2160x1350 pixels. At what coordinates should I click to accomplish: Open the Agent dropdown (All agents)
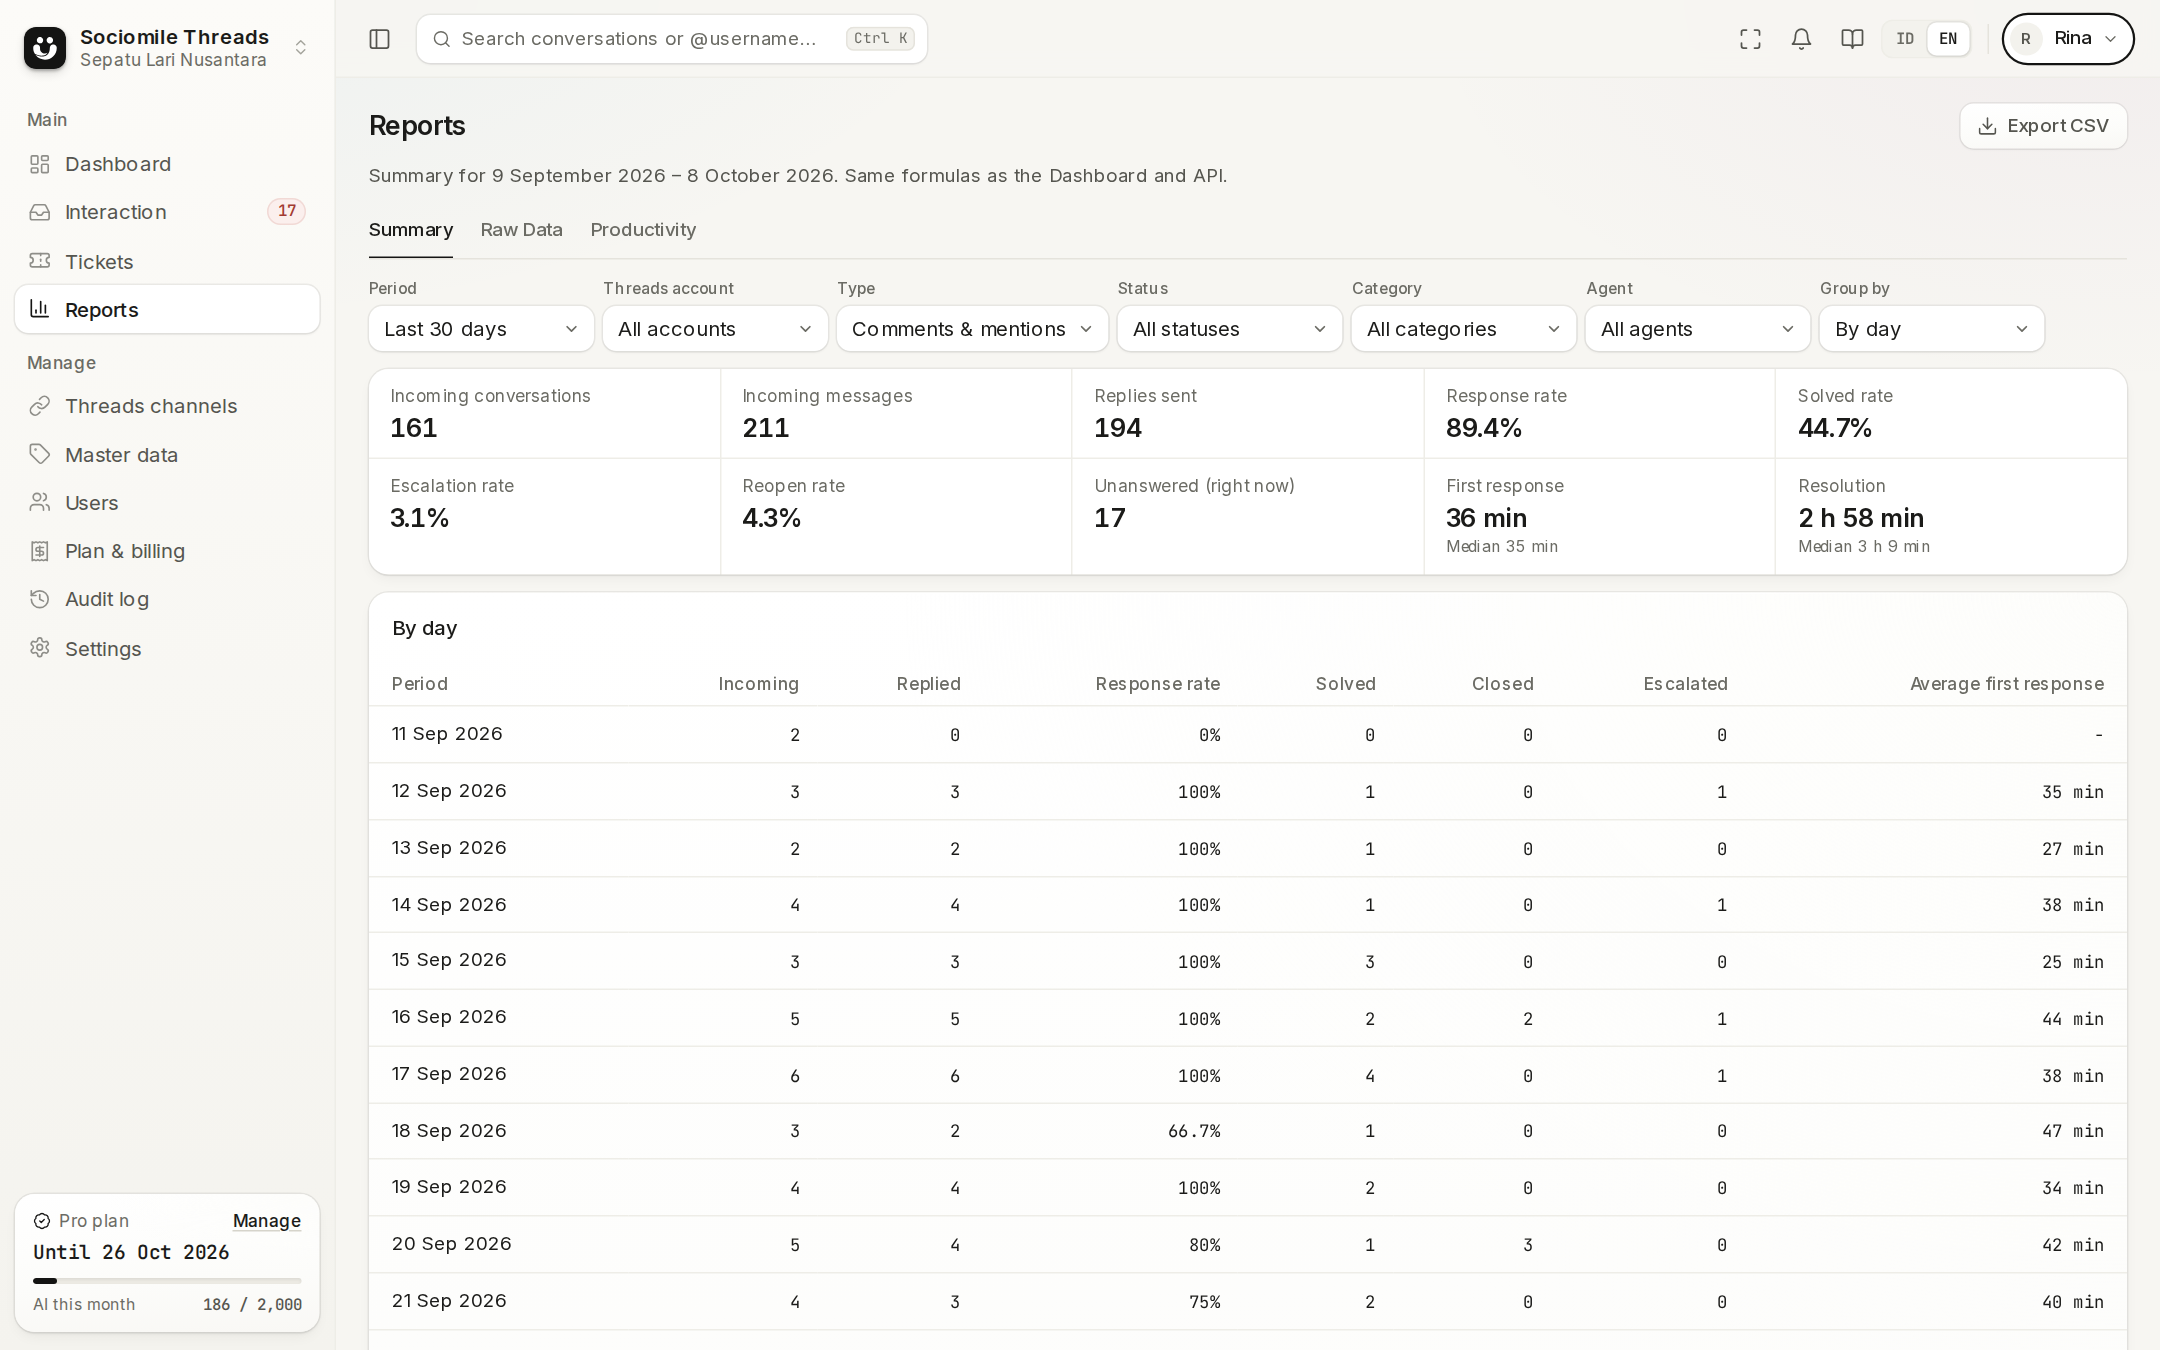coord(1697,329)
